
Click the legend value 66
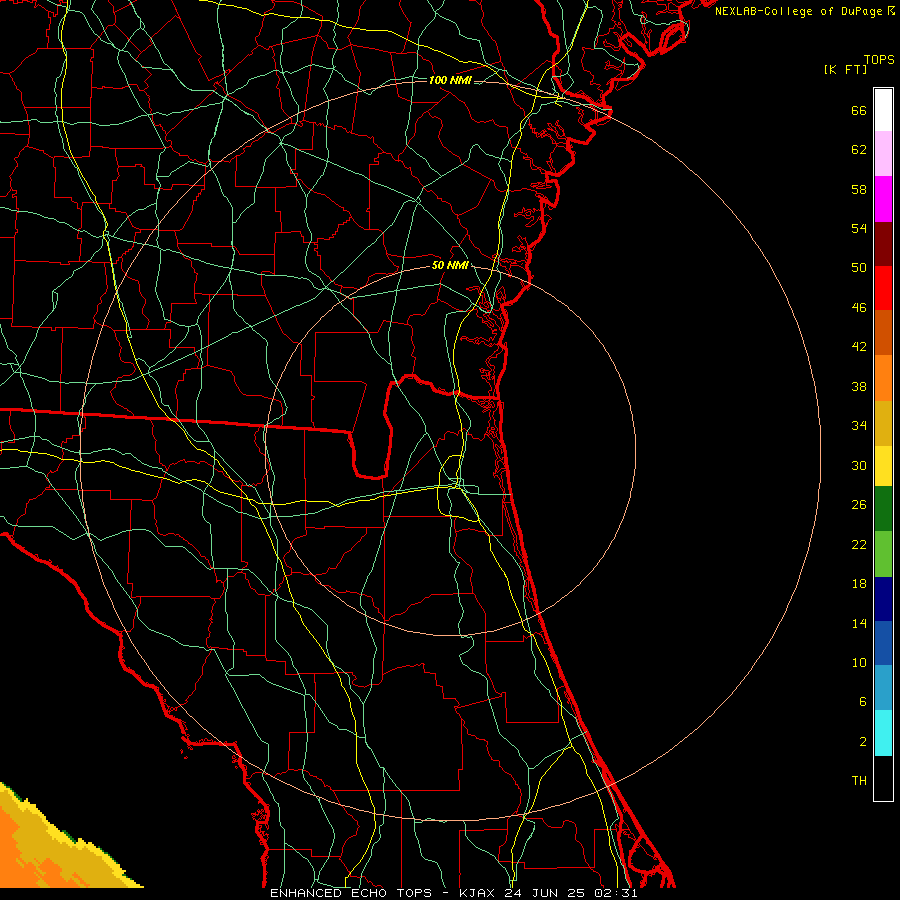tap(859, 110)
